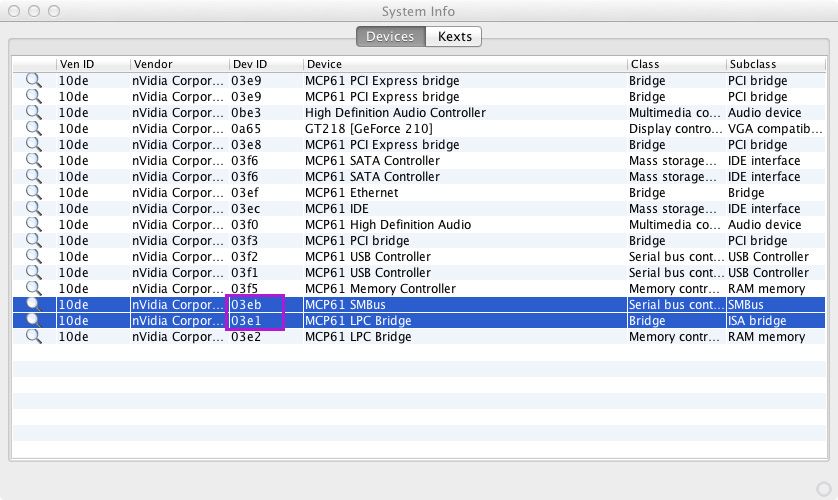Click the Dev ID cell 03ef

tap(245, 193)
